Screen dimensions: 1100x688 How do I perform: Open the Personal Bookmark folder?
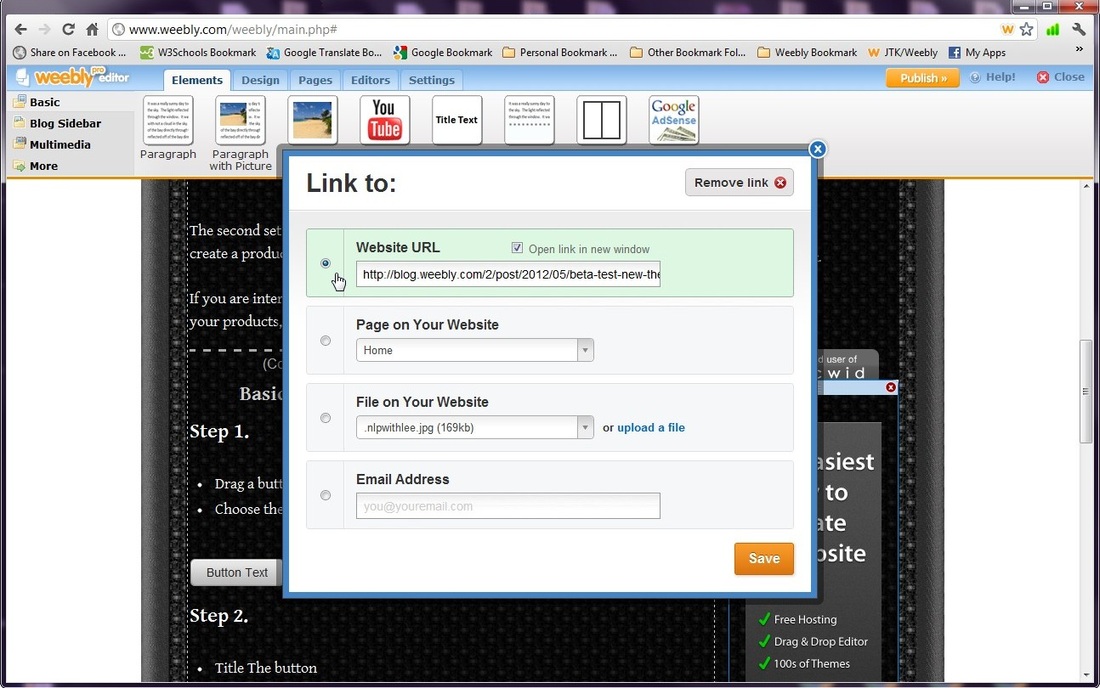point(561,53)
